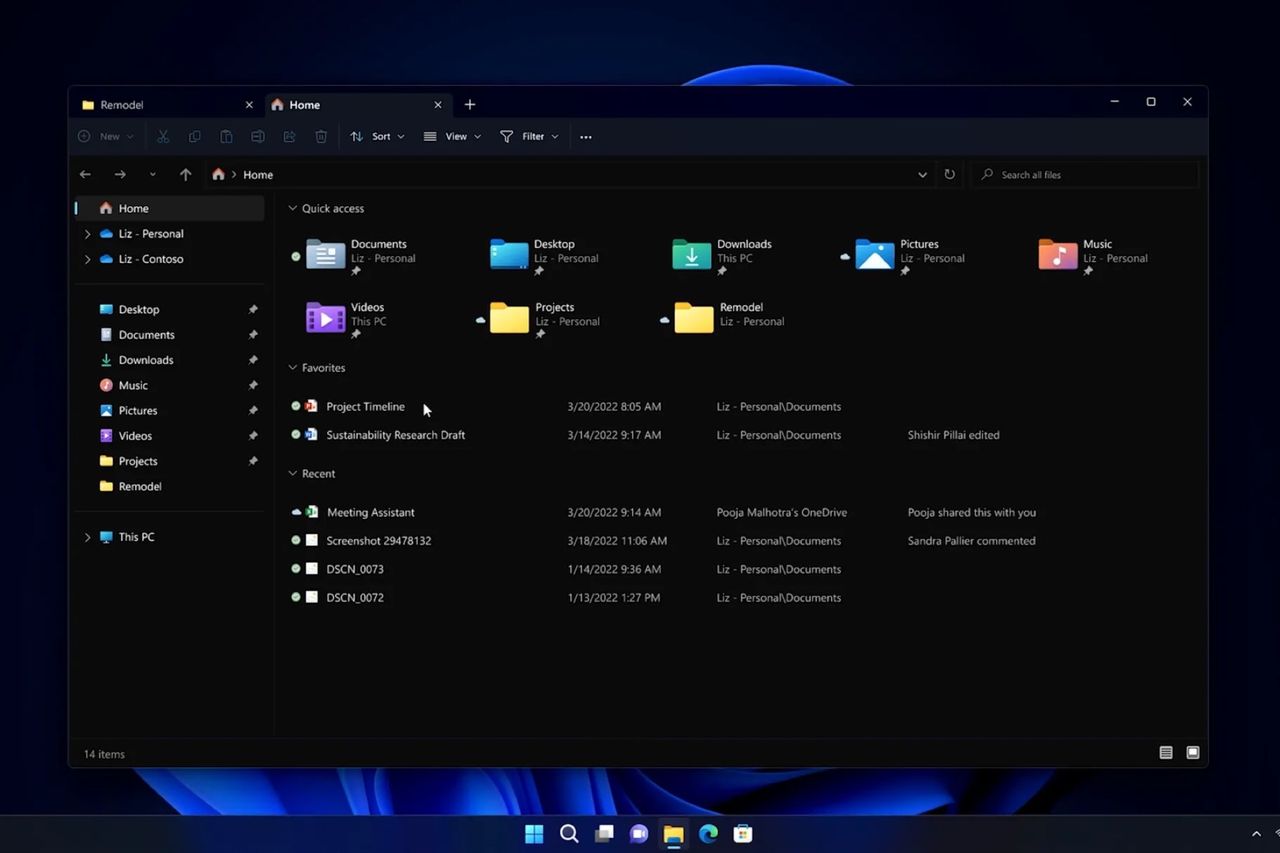Switch to large thumbnails view in status bar
Image resolution: width=1280 pixels, height=853 pixels.
(x=1192, y=752)
